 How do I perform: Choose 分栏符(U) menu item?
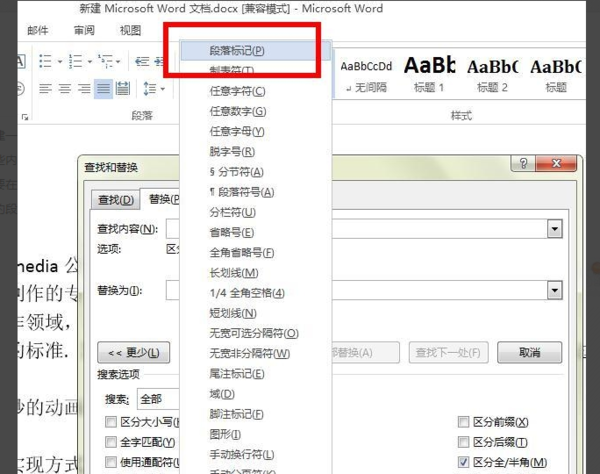(256, 212)
